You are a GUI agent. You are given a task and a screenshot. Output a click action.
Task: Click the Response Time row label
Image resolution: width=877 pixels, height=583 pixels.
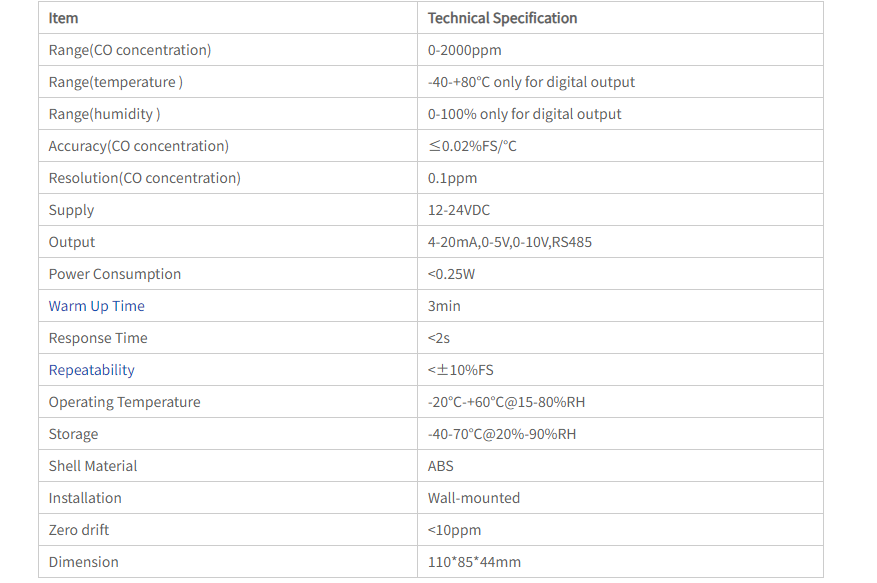[98, 338]
